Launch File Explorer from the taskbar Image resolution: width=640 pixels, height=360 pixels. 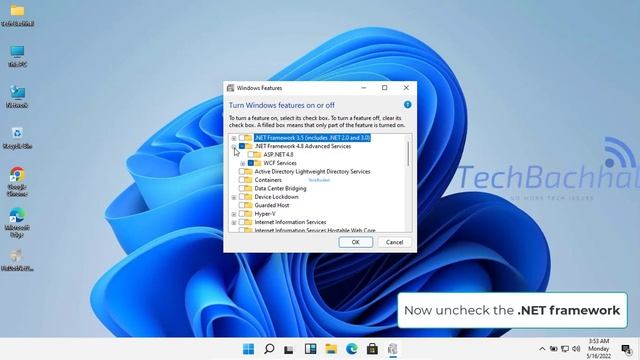tap(331, 349)
